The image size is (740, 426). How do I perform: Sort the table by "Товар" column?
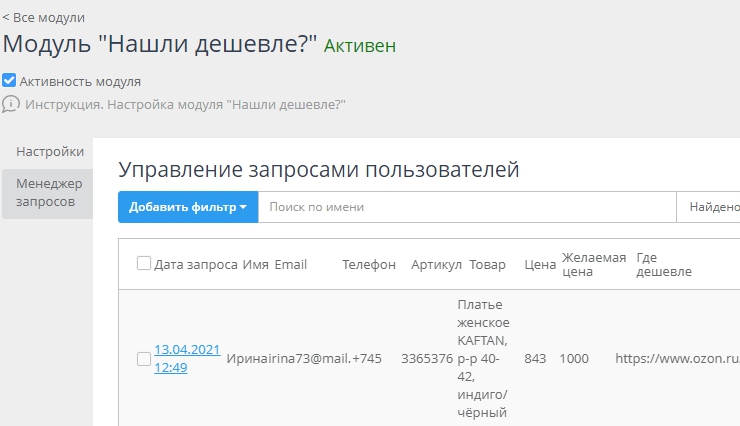(x=487, y=265)
